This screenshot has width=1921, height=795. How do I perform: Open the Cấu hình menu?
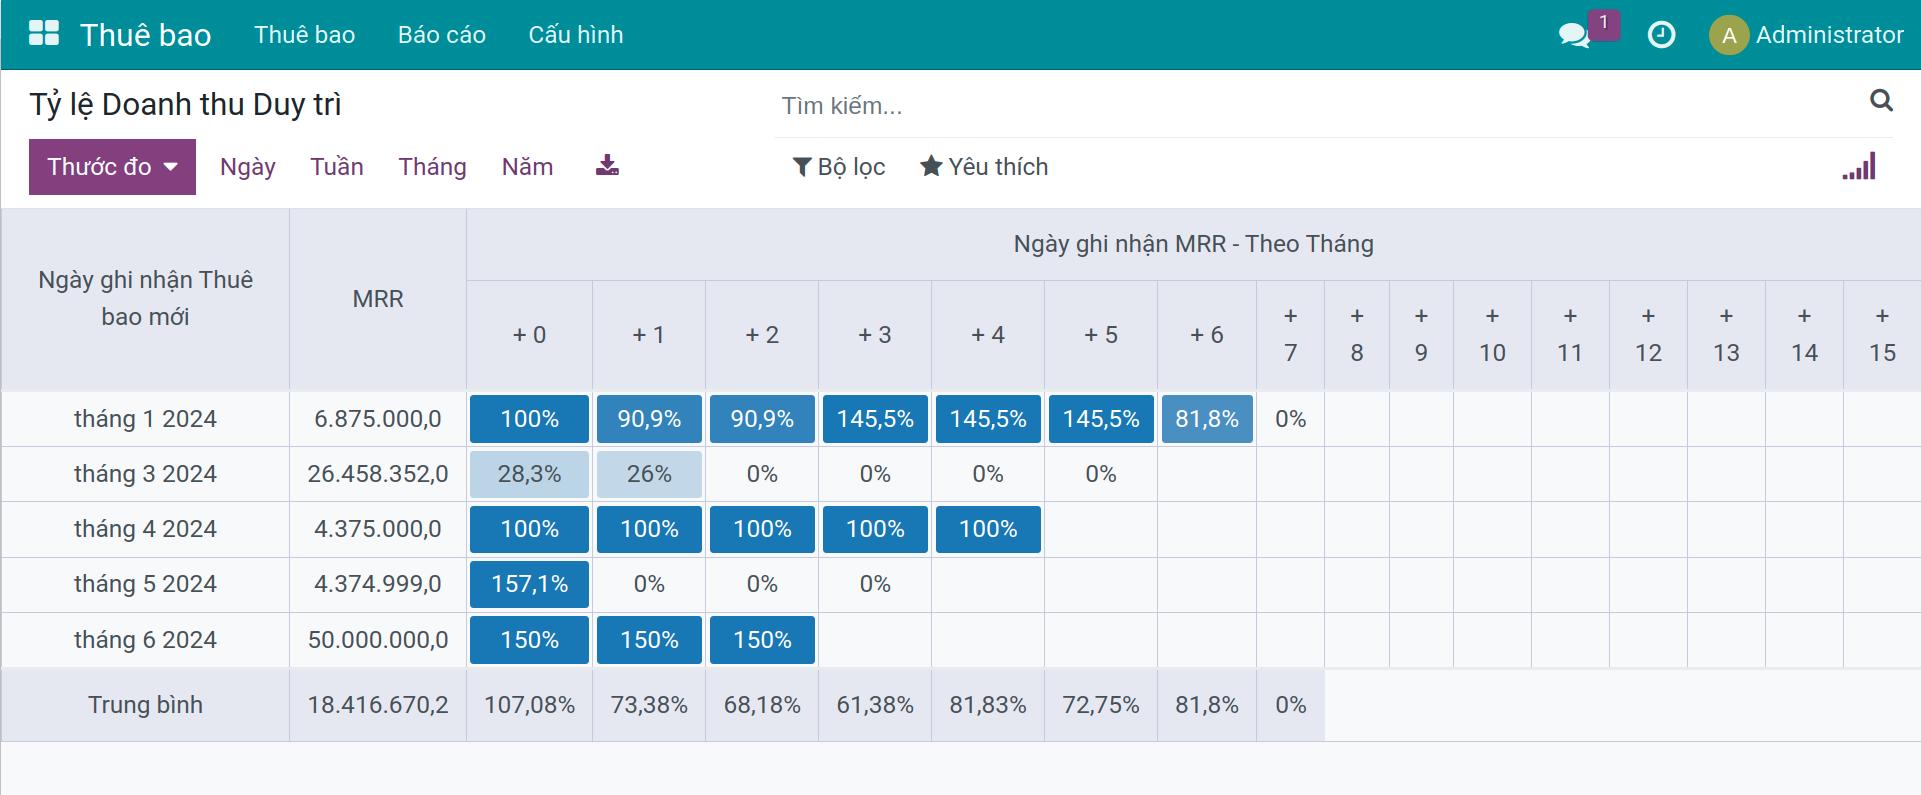576,35
